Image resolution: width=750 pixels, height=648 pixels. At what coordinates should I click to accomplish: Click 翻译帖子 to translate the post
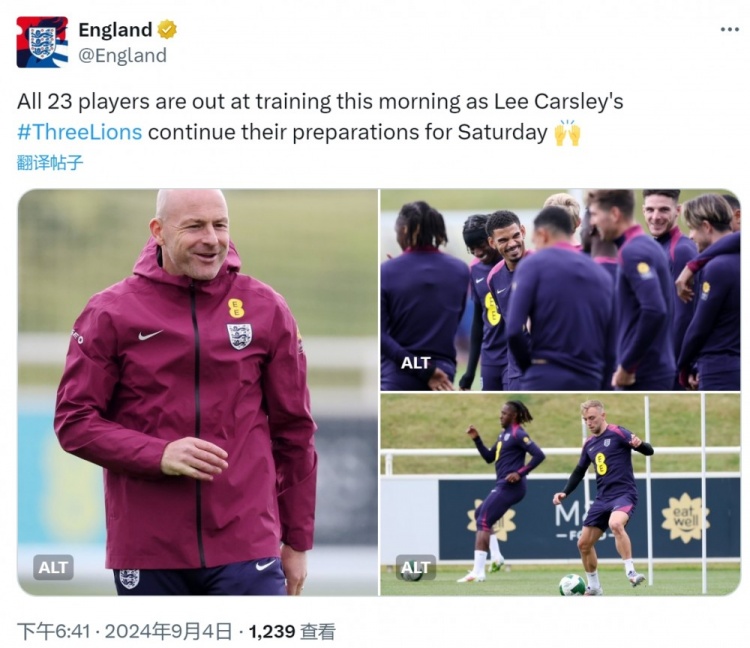pyautogui.click(x=50, y=163)
